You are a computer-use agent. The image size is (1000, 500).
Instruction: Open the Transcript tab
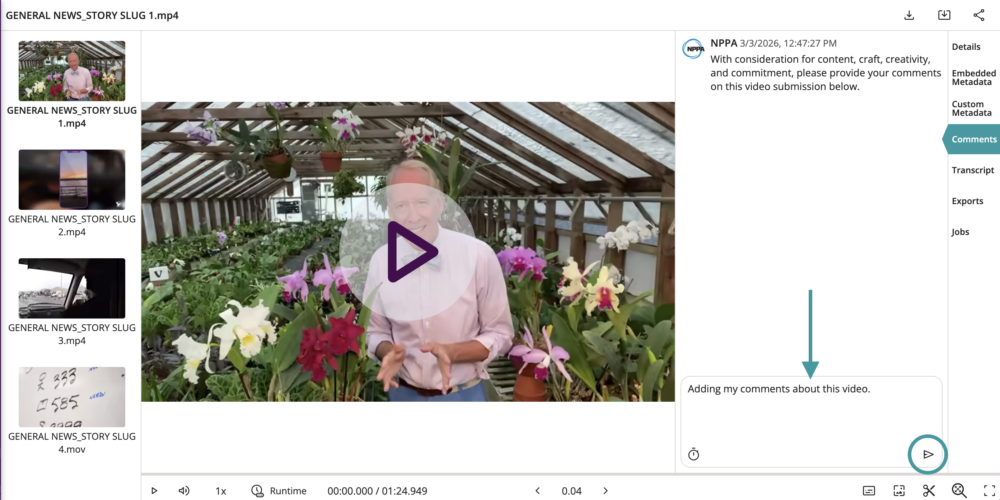tap(972, 170)
